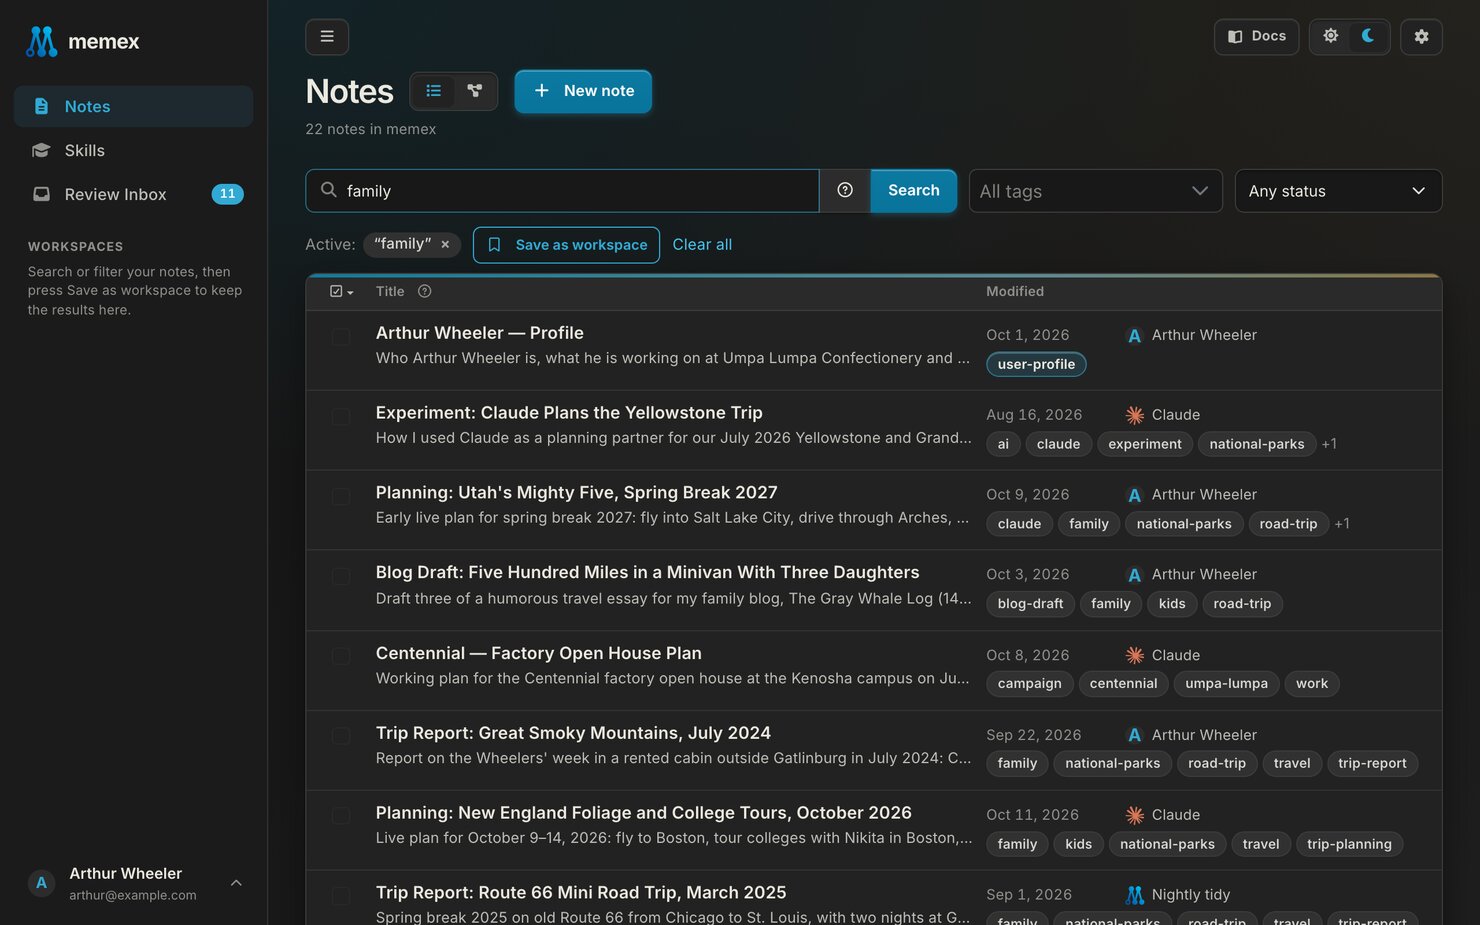The image size is (1480, 925).
Task: Open Skills in the sidebar
Action: 133,150
